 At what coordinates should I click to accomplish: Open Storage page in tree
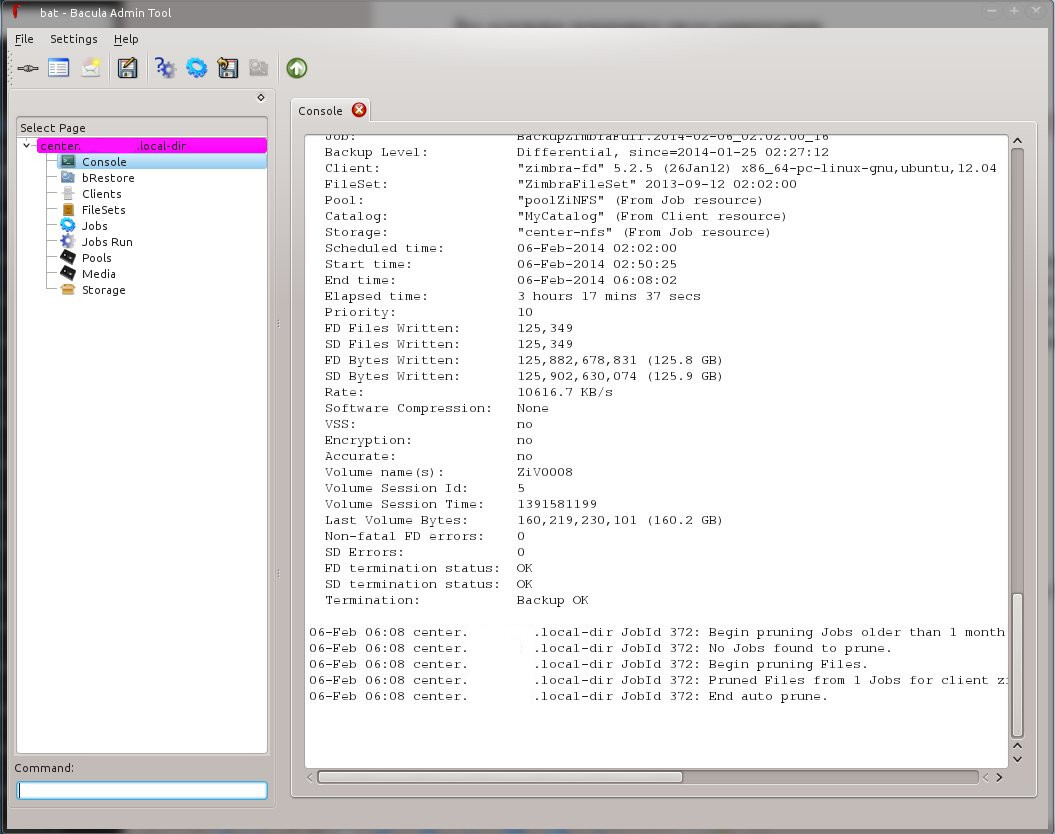click(103, 291)
